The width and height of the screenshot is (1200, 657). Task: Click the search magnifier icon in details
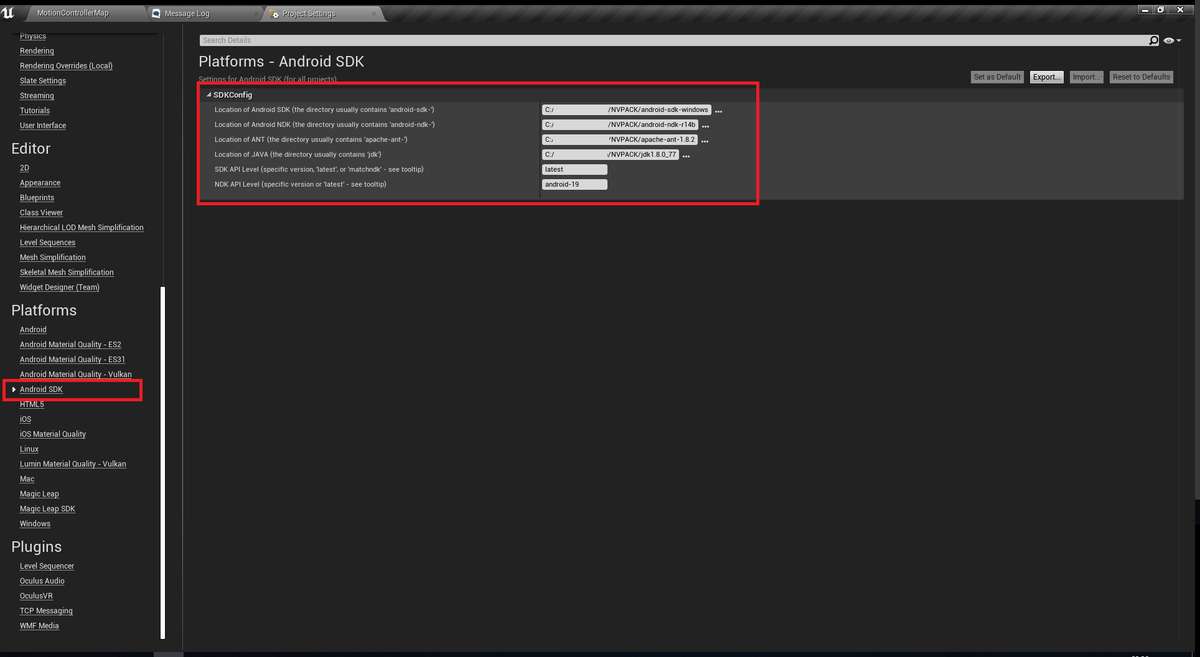(x=1154, y=40)
